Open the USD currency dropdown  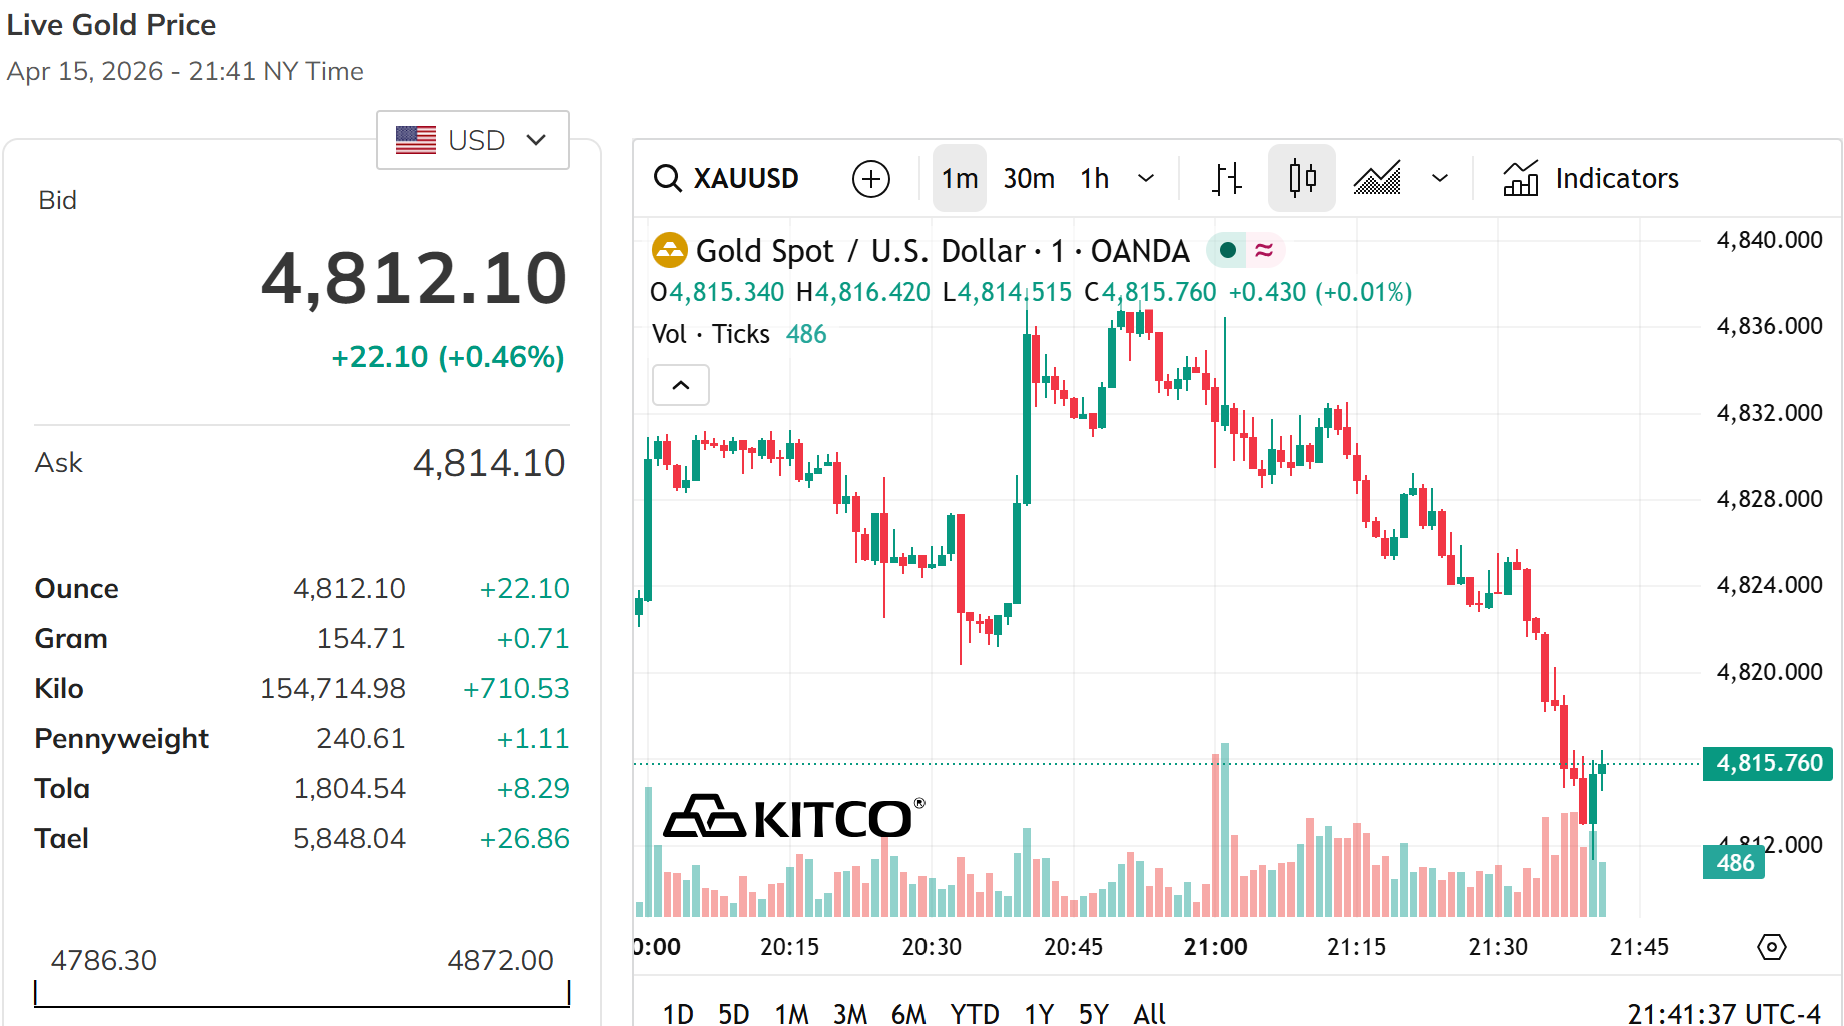pos(473,140)
